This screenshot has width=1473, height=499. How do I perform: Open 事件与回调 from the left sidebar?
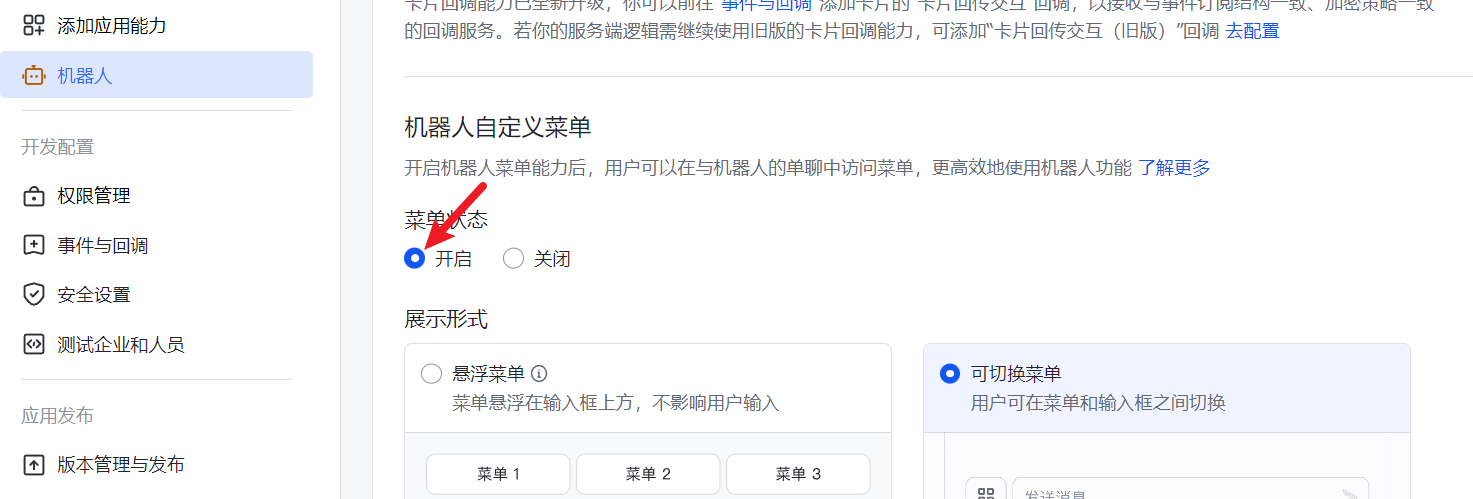[102, 245]
